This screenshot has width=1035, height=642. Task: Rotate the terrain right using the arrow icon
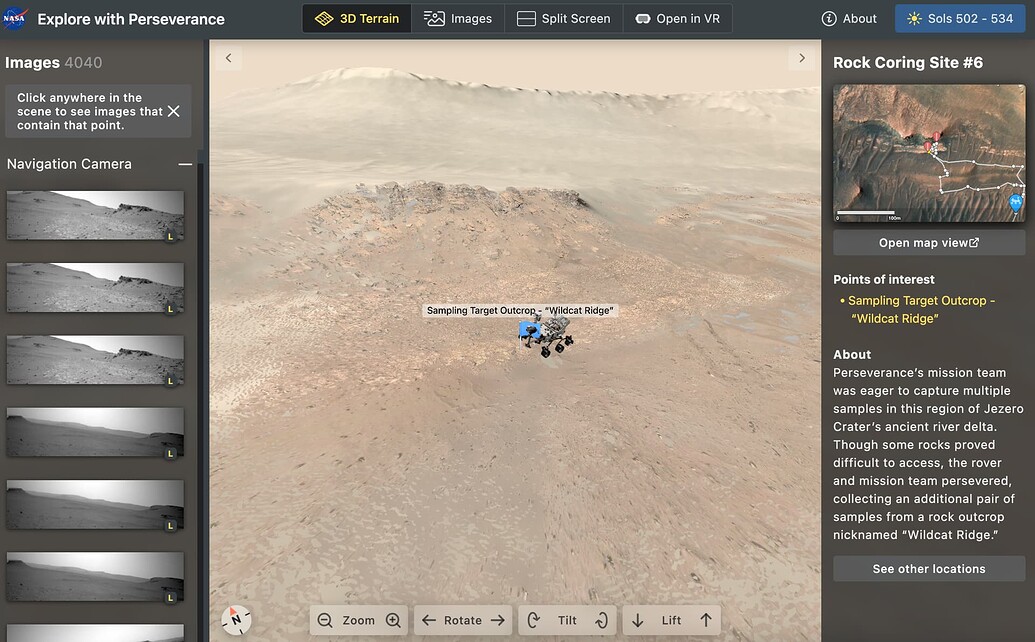click(x=497, y=620)
